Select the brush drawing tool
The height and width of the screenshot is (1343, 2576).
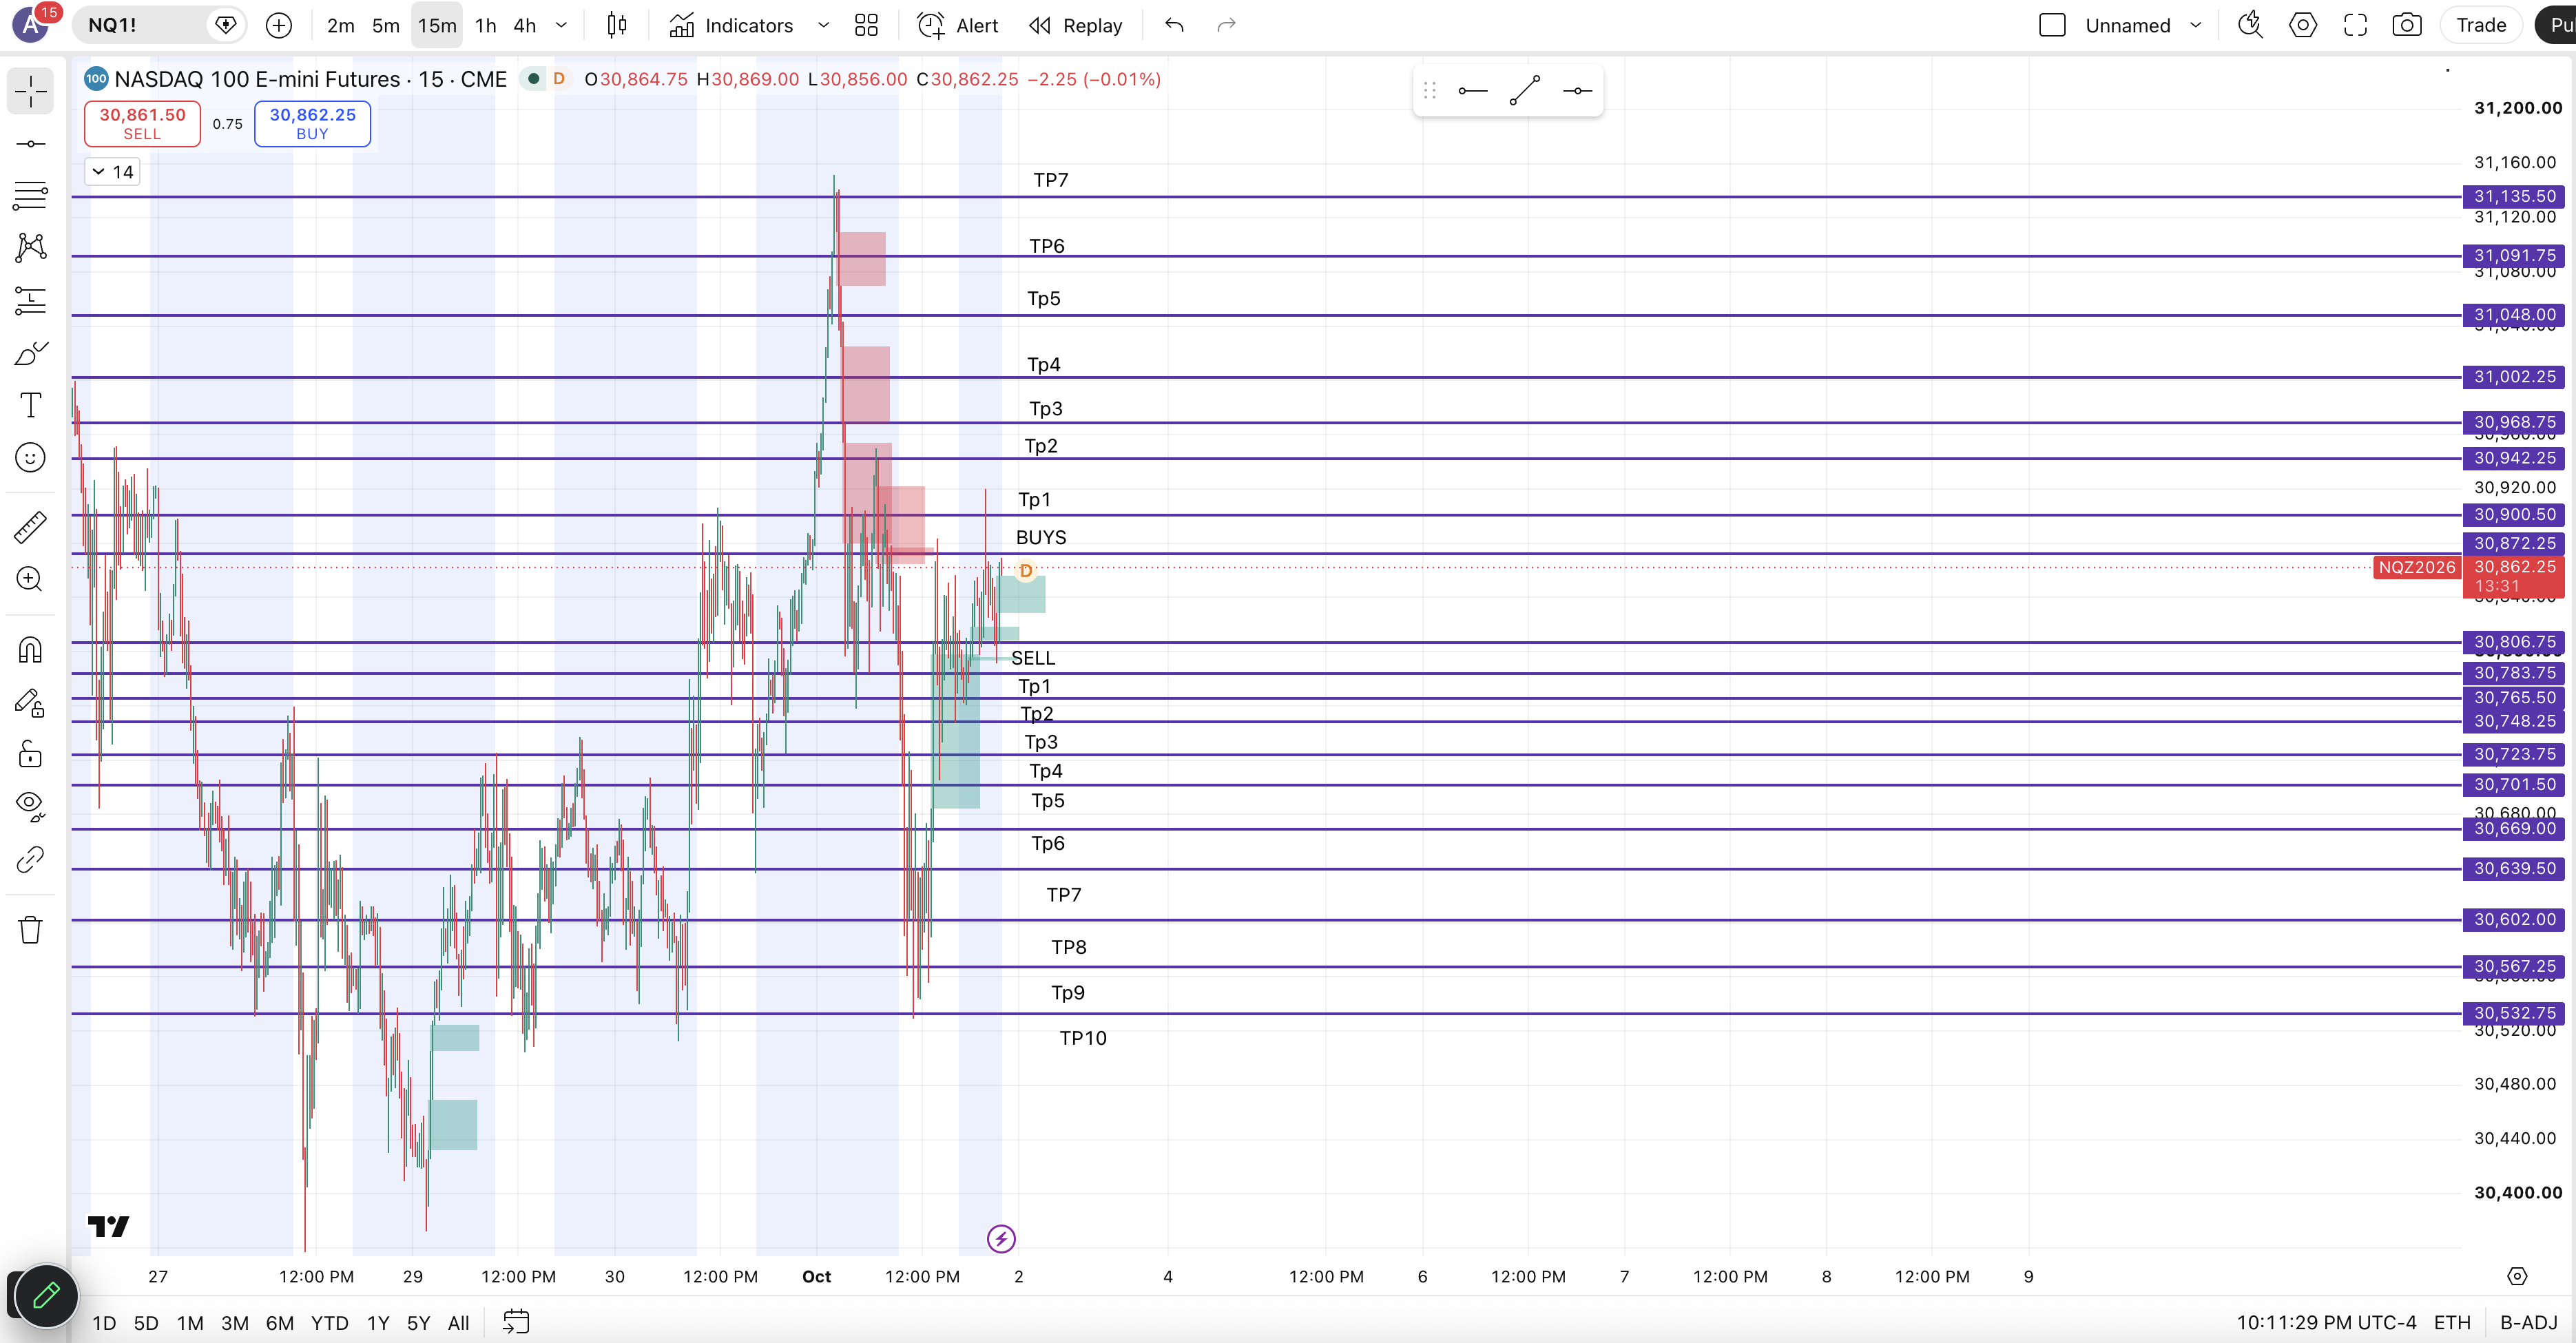click(x=30, y=353)
